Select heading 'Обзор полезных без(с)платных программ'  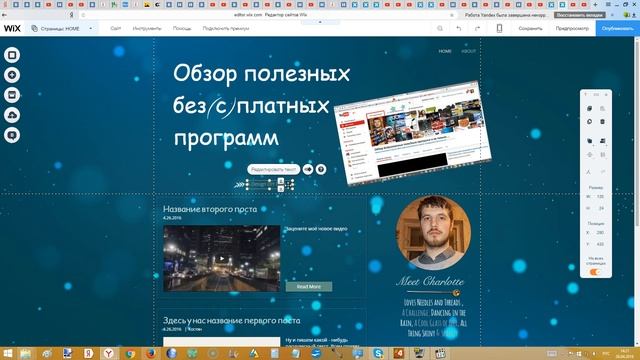point(261,105)
